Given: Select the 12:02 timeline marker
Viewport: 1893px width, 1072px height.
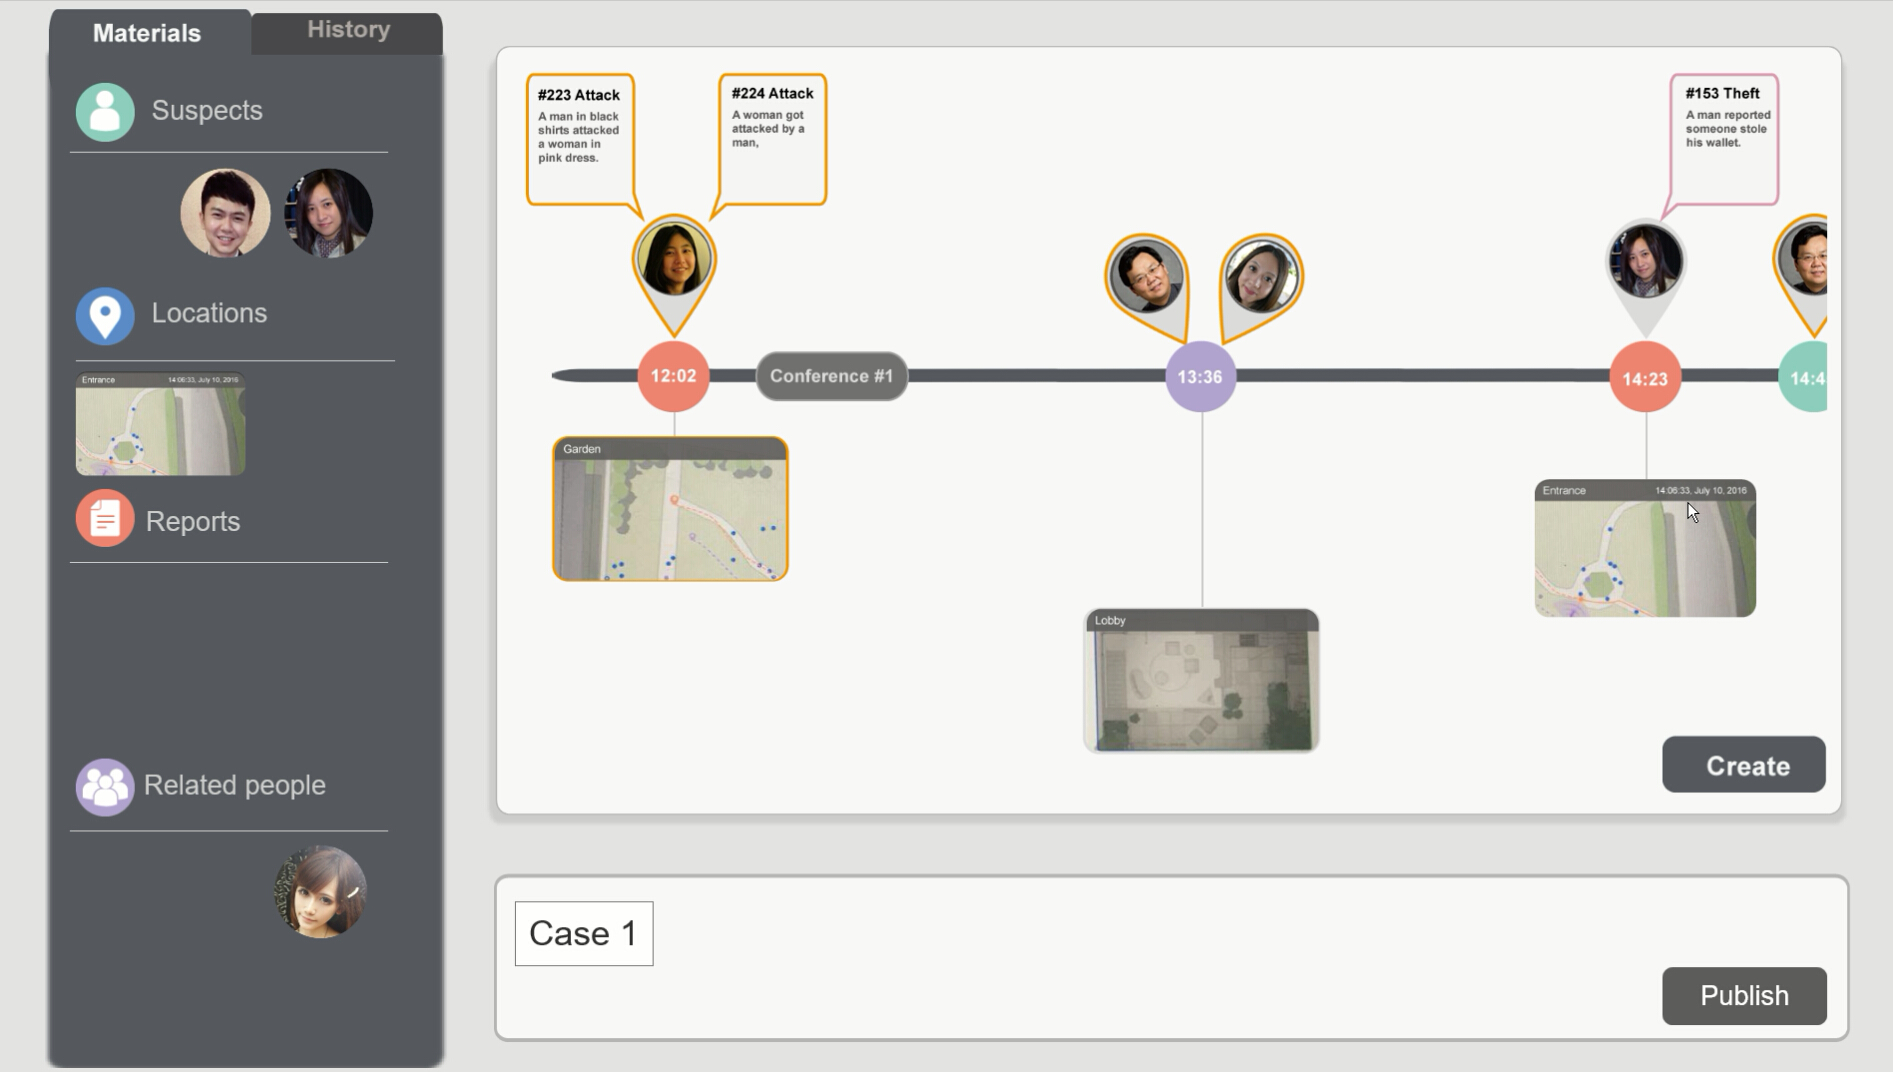Looking at the screenshot, I should 673,376.
